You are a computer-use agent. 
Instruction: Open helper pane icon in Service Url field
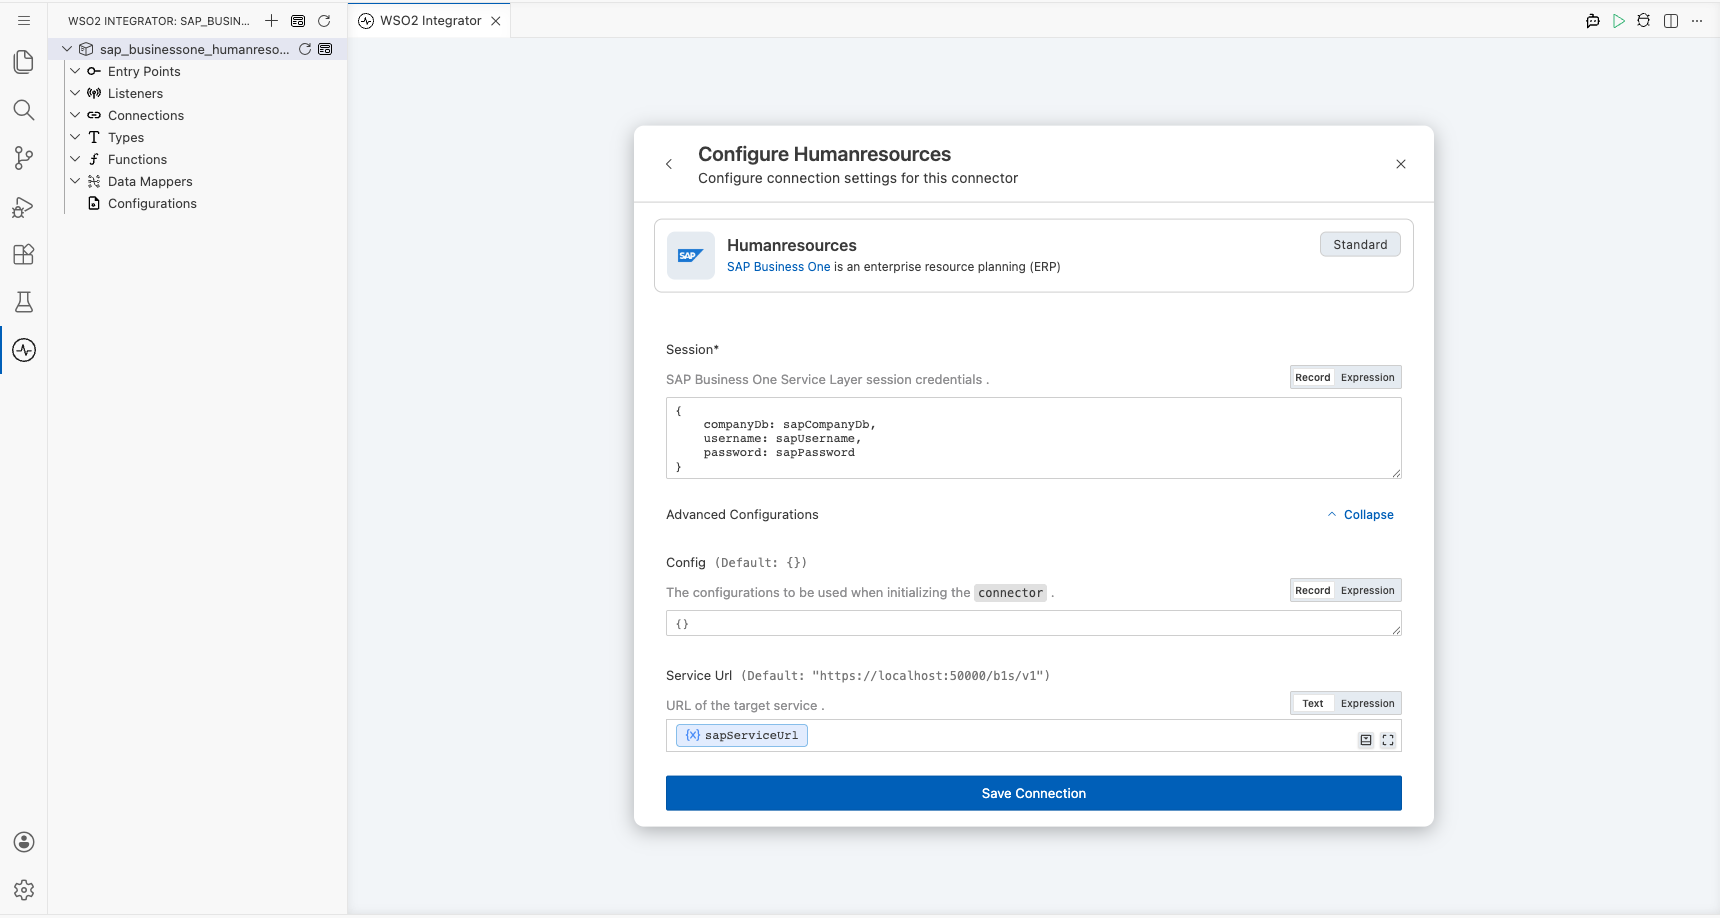1366,740
